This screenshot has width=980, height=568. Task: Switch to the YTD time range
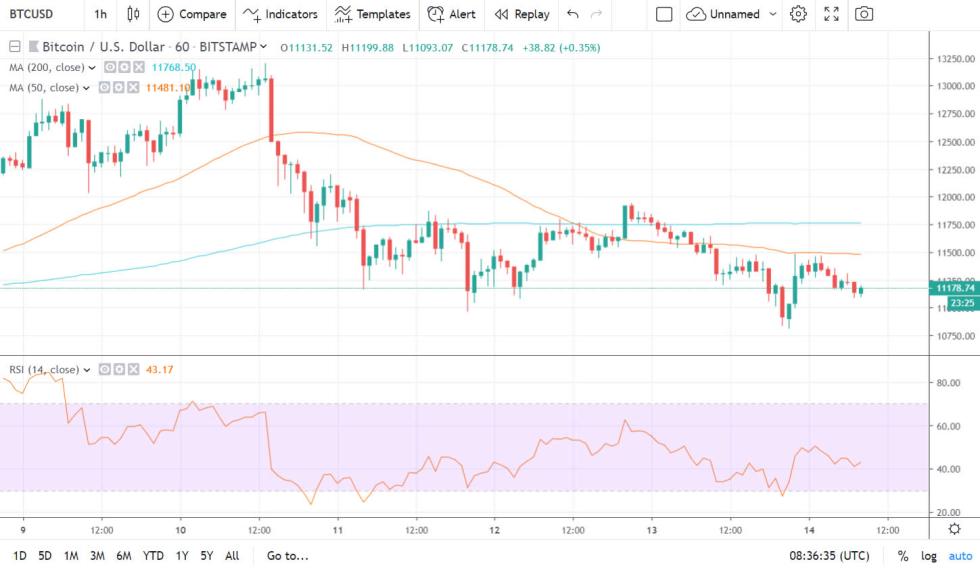(x=153, y=556)
